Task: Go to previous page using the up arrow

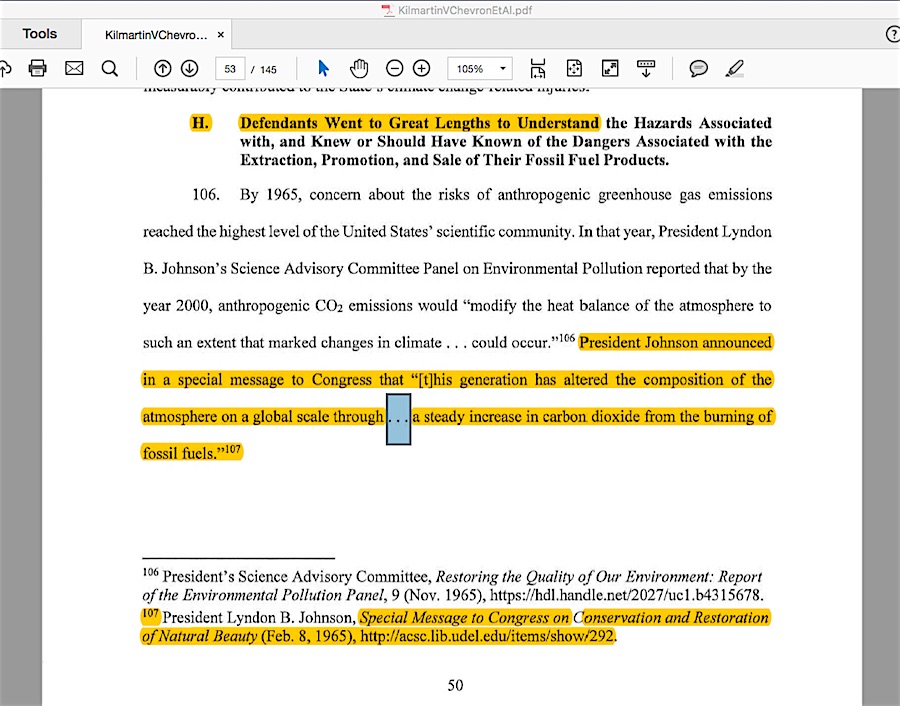Action: pyautogui.click(x=162, y=68)
